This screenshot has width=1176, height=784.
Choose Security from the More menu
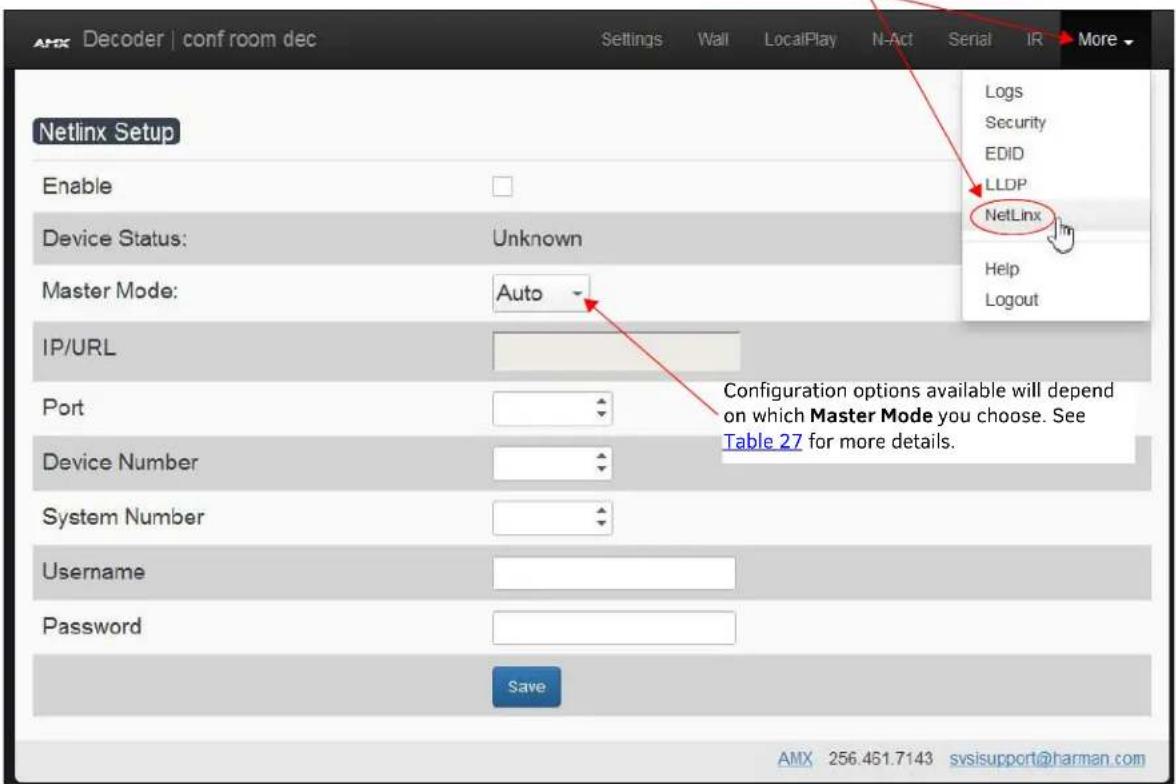pos(1015,122)
